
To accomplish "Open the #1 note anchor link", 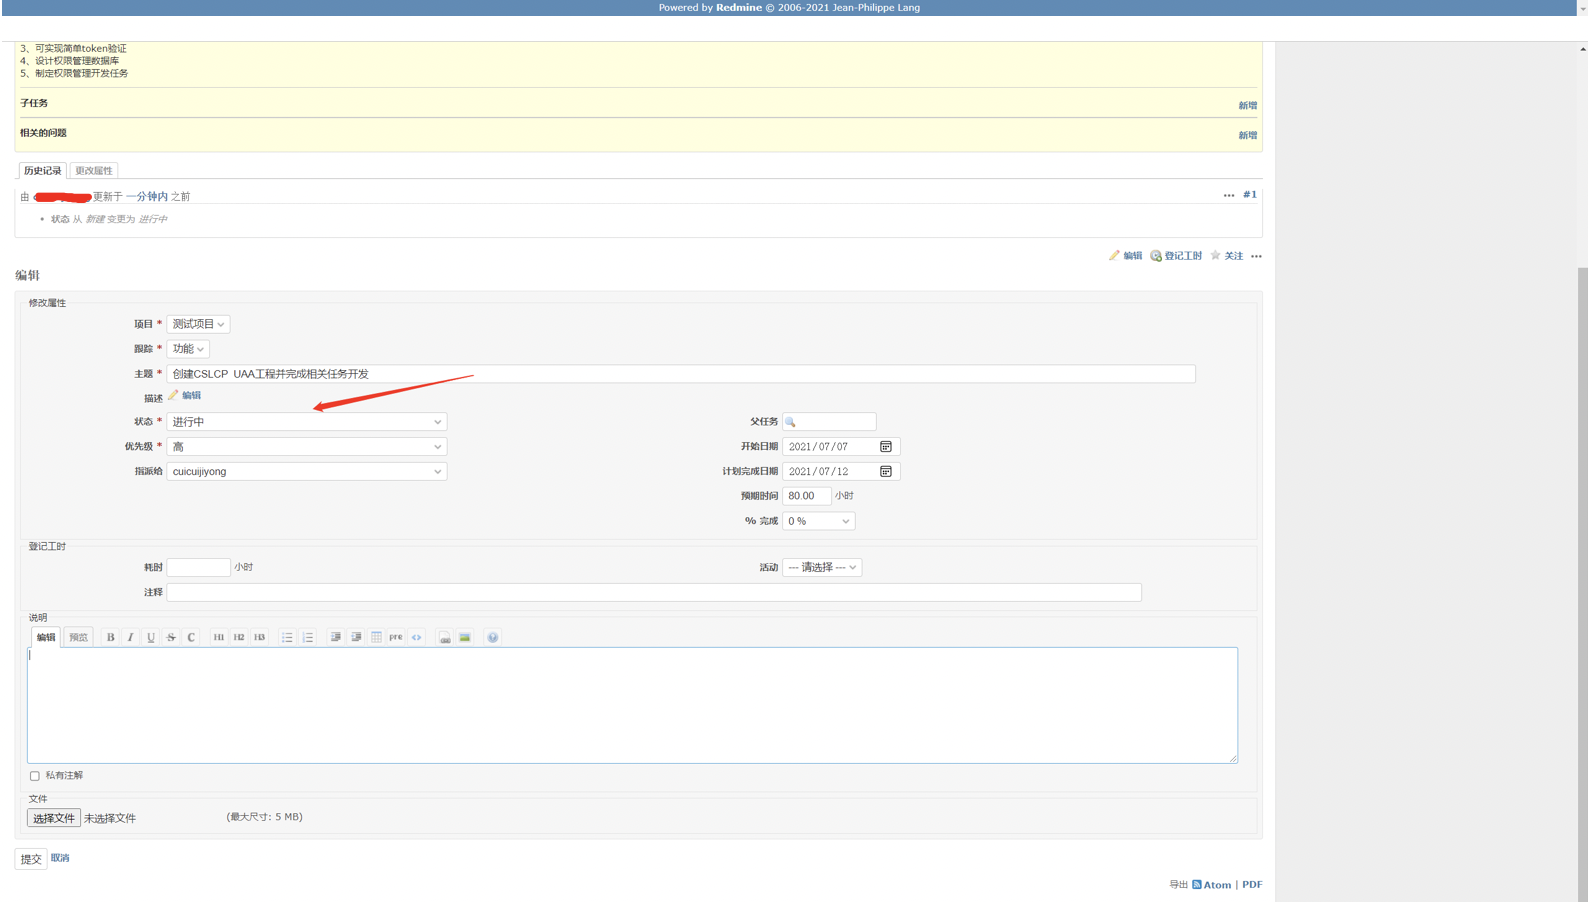I will click(1250, 195).
